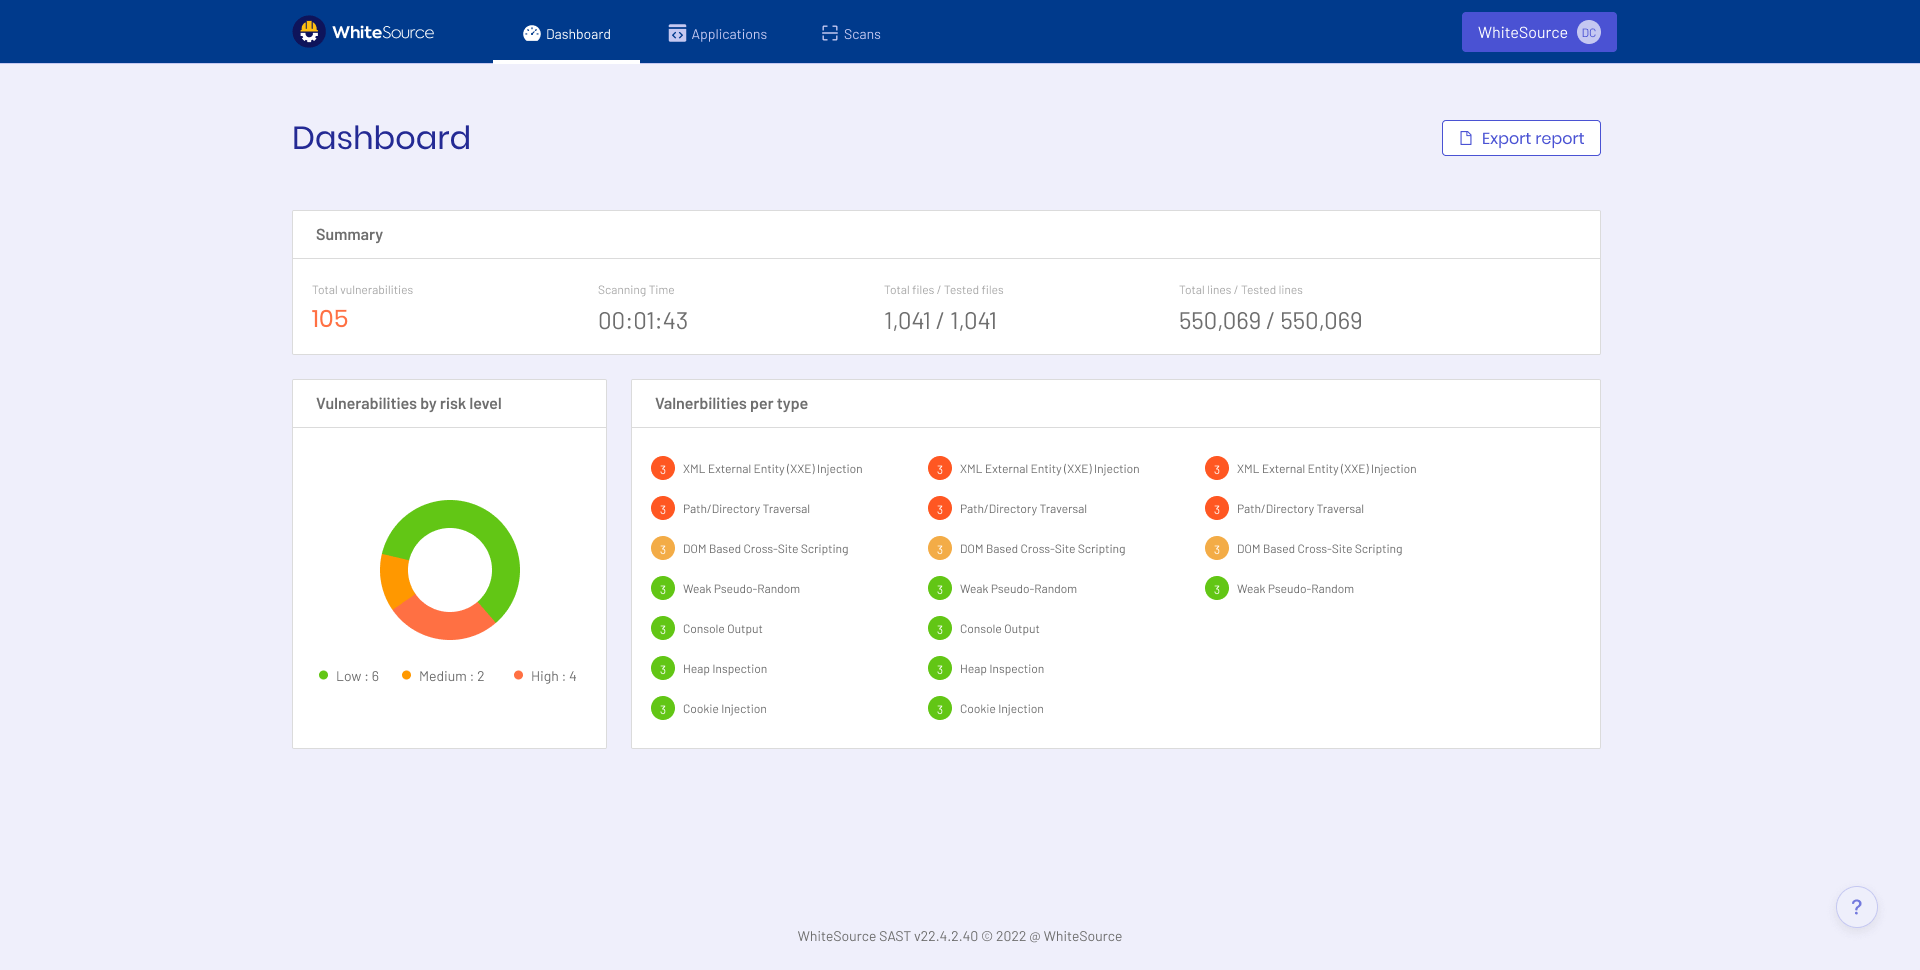Screen dimensions: 1920x970
Task: Click the Scans icon in the top bar
Action: 828,33
